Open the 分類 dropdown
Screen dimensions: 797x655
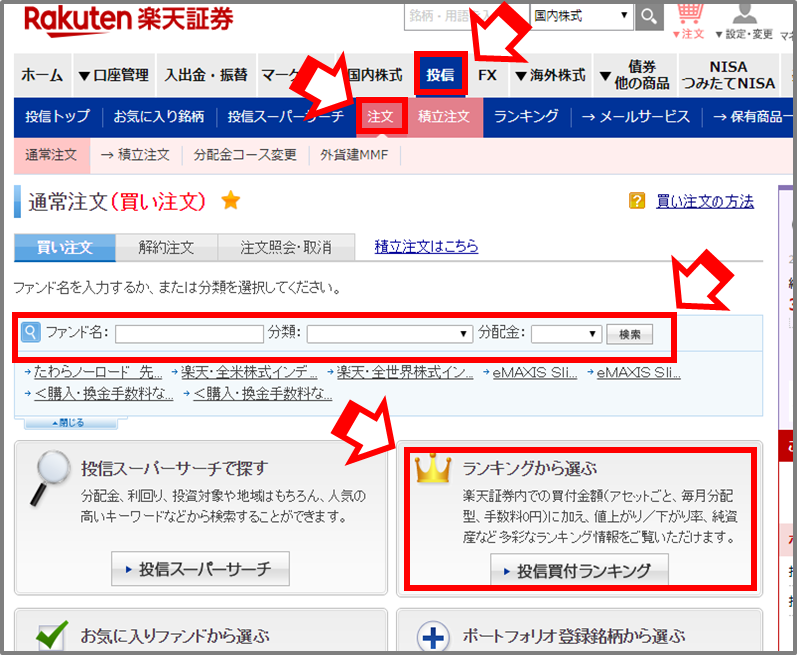pyautogui.click(x=390, y=334)
